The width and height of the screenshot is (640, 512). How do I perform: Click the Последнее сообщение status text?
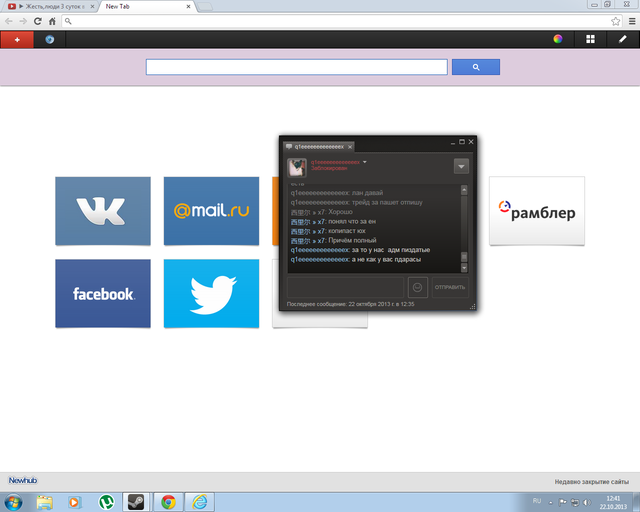click(x=350, y=304)
